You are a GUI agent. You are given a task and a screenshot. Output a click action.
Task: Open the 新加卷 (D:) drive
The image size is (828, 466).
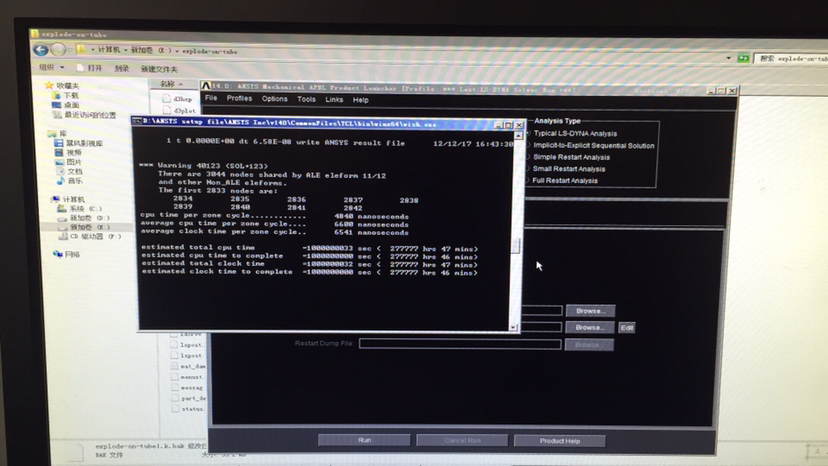pyautogui.click(x=83, y=218)
